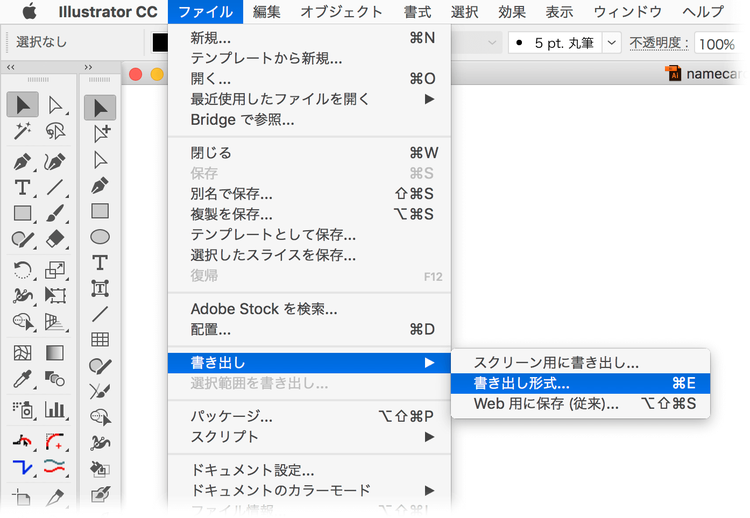Image resolution: width=750 pixels, height=518 pixels.
Task: Select the Type tool in the two-column toolbar
Action: 22,187
